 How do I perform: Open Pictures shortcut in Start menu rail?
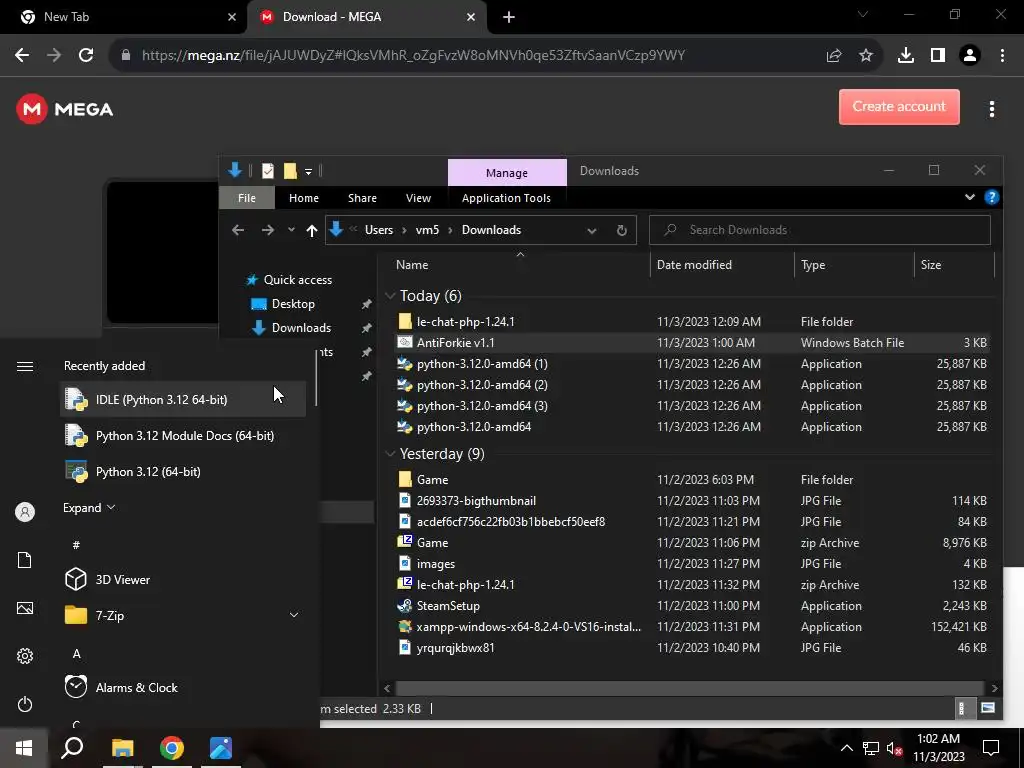25,608
